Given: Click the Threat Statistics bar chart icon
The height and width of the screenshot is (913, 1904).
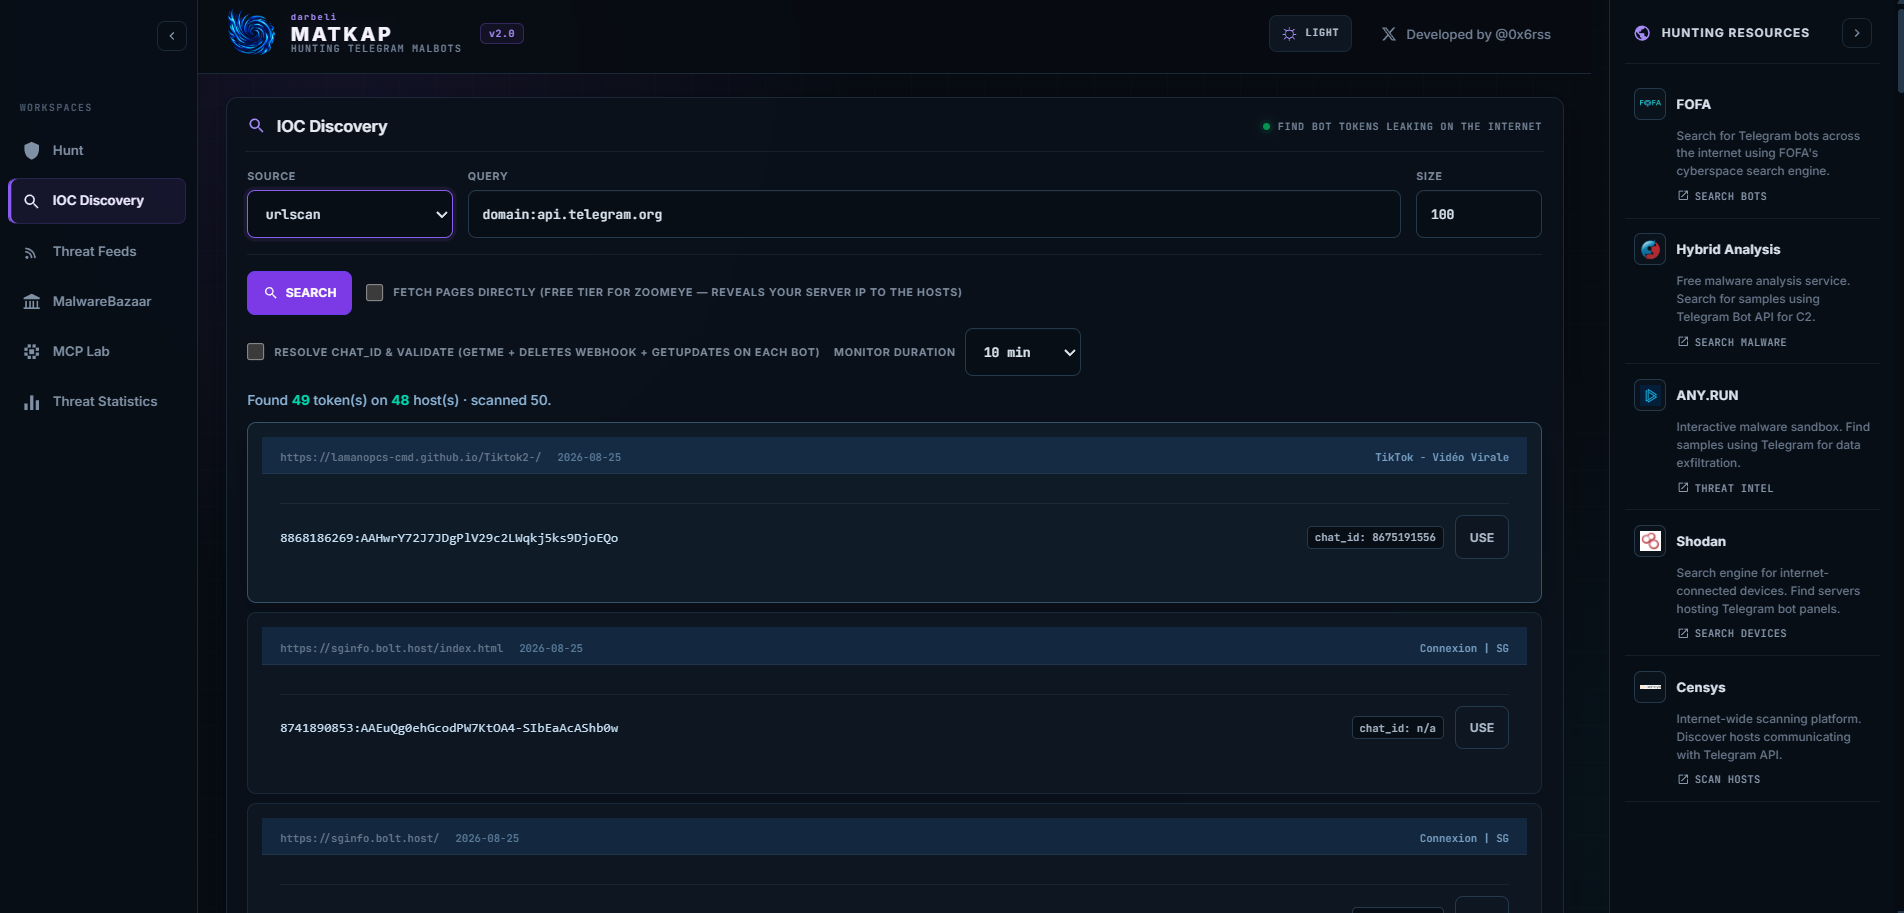Looking at the screenshot, I should [x=32, y=402].
